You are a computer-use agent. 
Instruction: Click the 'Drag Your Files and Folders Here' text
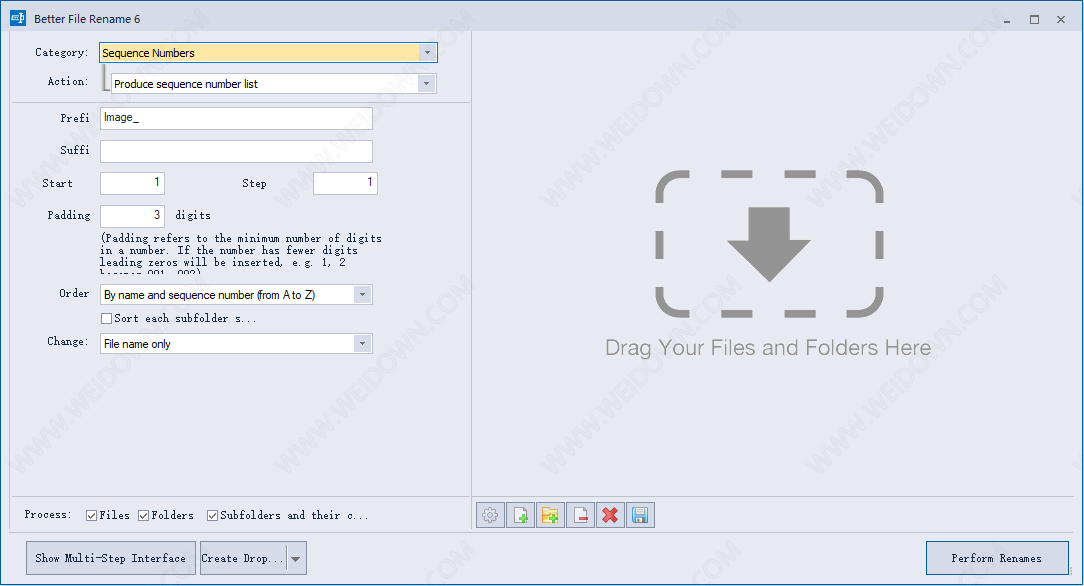[x=768, y=348]
